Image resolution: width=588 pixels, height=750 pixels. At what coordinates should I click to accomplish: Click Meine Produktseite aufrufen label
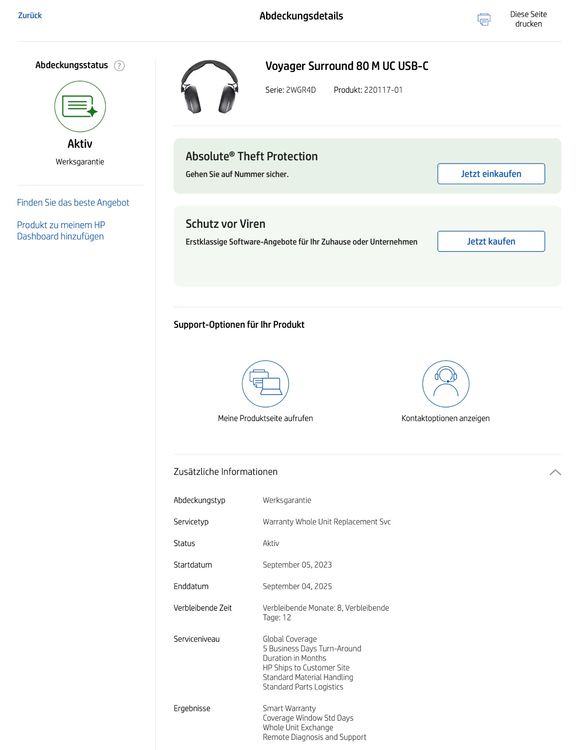coord(265,418)
